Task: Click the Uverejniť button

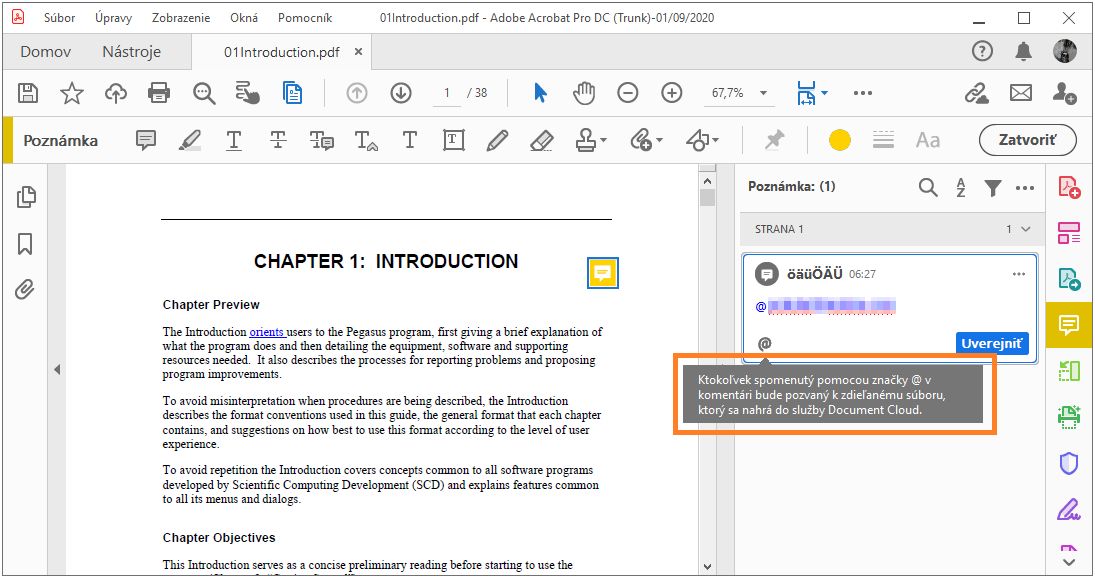Action: pos(991,343)
